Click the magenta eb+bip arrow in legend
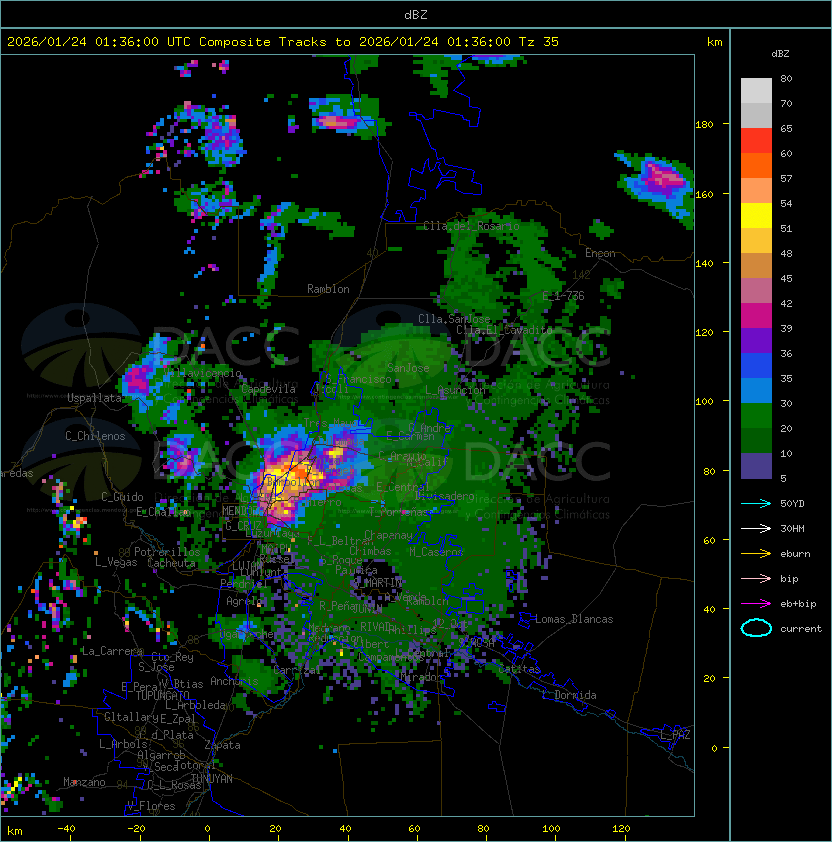The width and height of the screenshot is (832, 842). (x=756, y=604)
